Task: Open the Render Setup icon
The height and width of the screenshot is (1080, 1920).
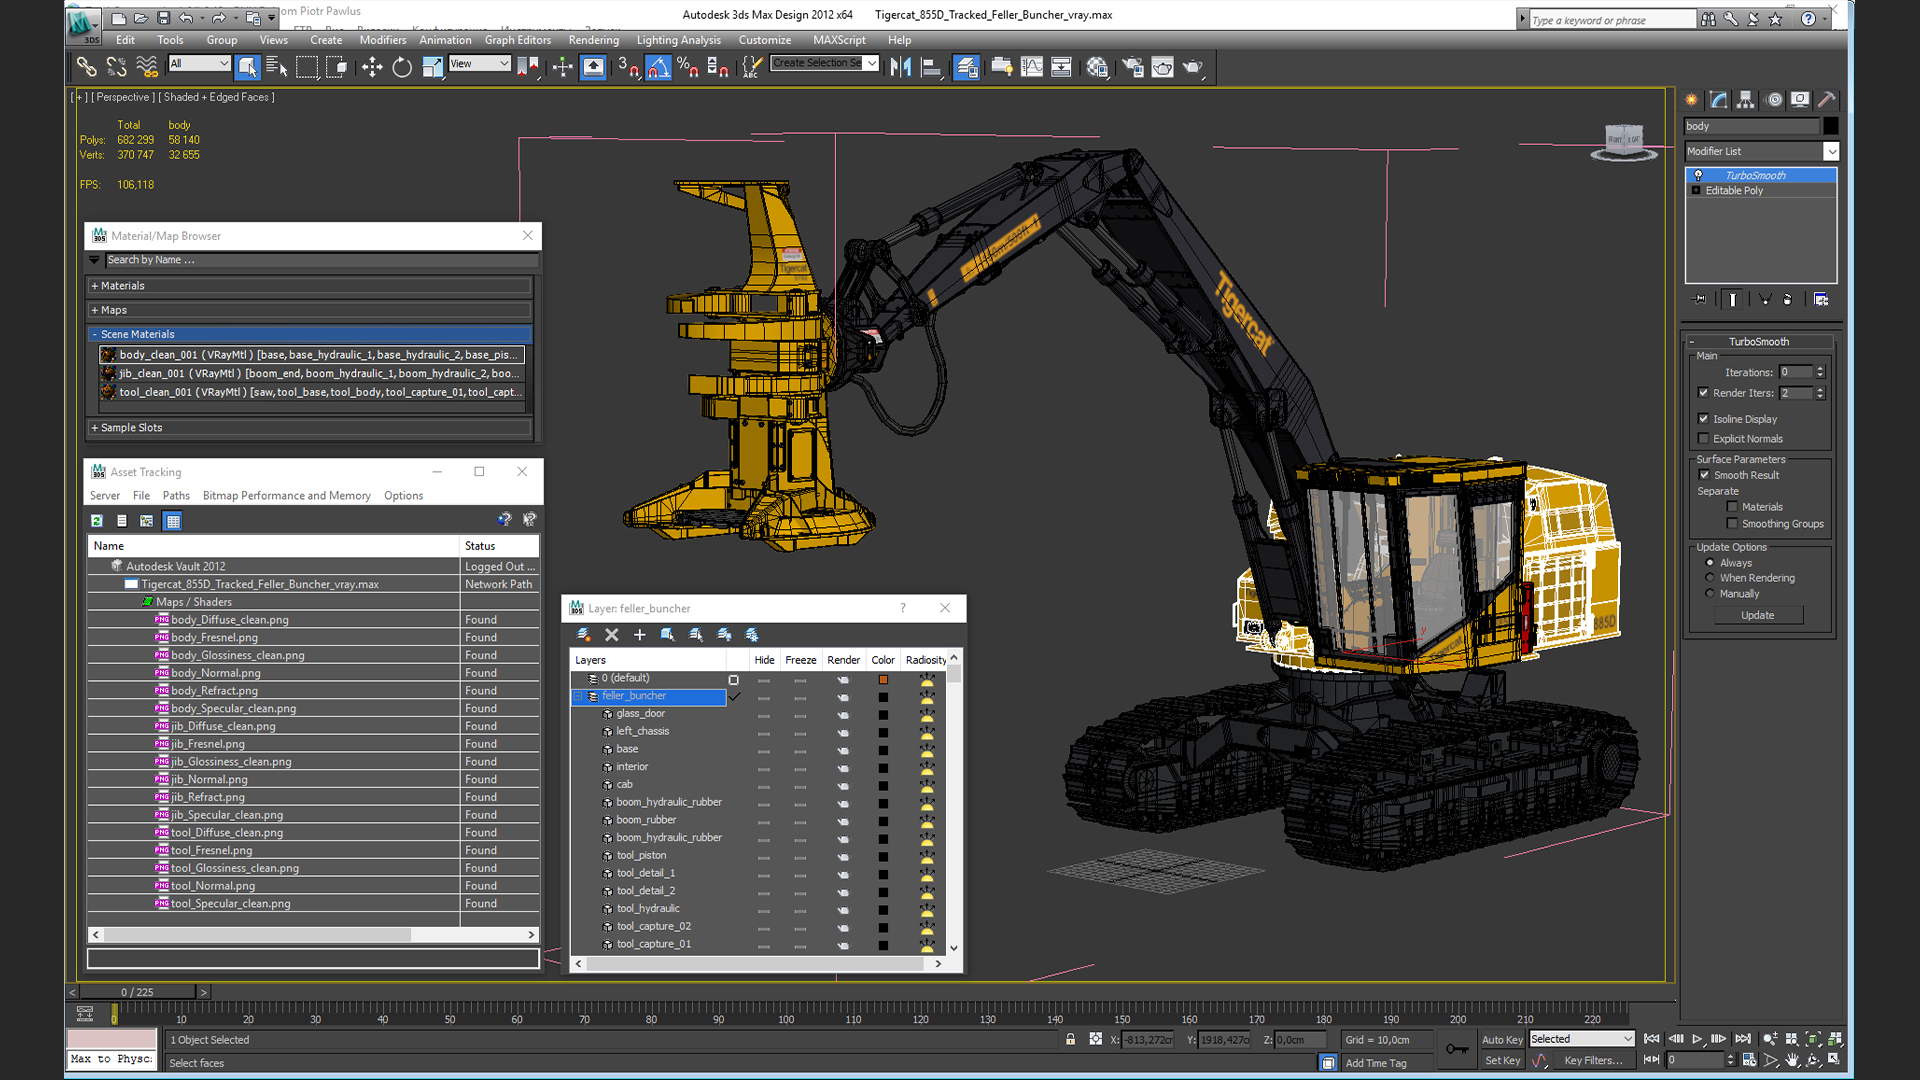Action: [x=1132, y=67]
